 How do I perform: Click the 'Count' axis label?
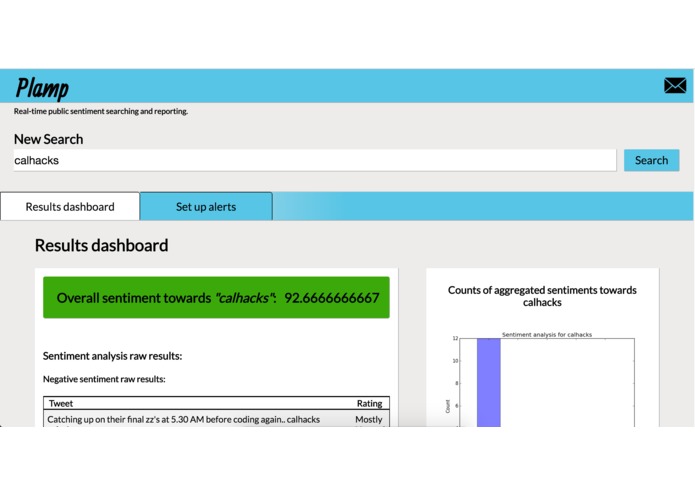pyautogui.click(x=447, y=406)
